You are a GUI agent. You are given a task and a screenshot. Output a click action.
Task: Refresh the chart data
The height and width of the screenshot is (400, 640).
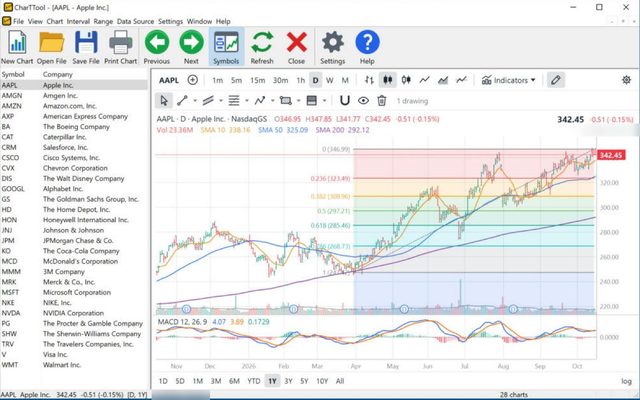262,42
